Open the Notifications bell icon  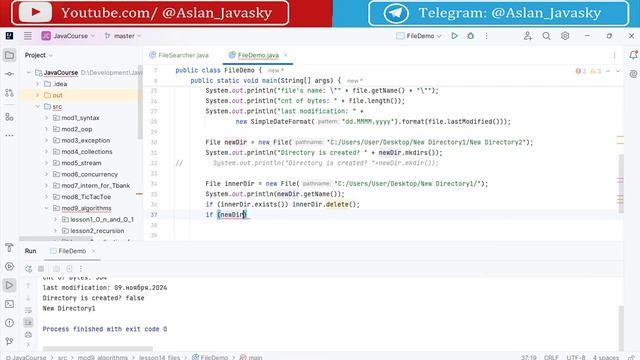[633, 55]
